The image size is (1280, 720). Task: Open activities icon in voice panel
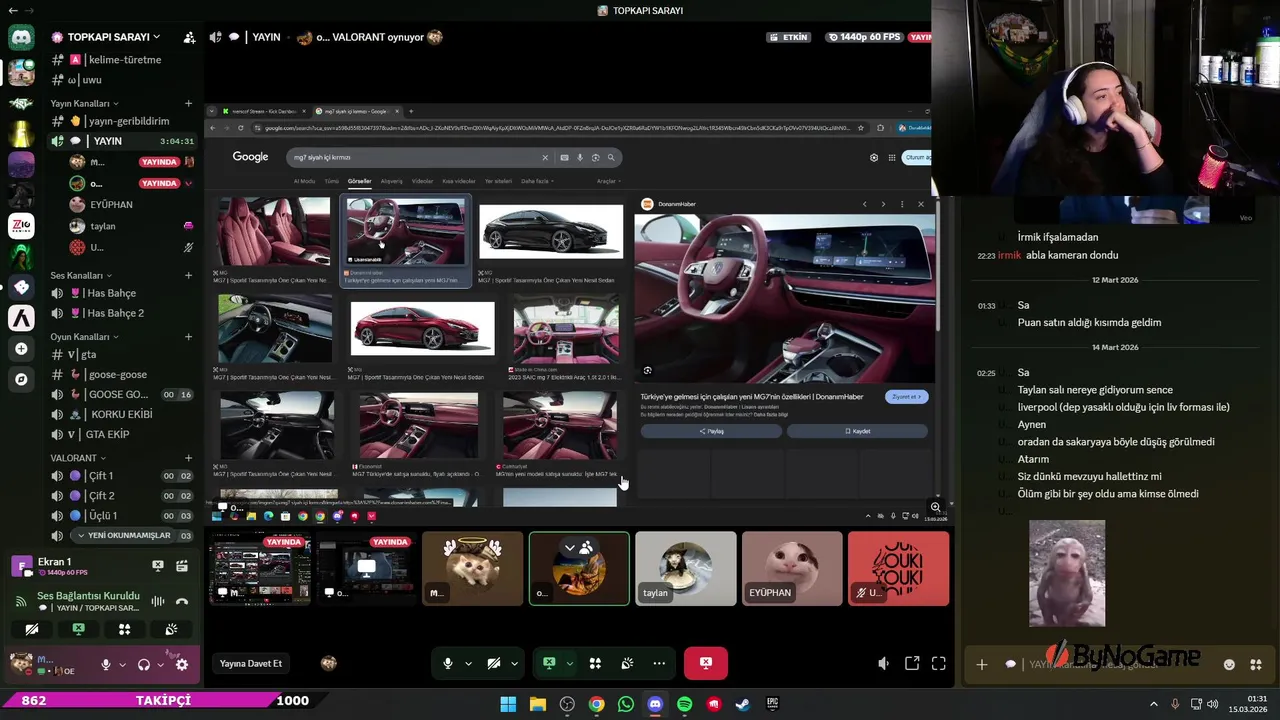pyautogui.click(x=125, y=630)
